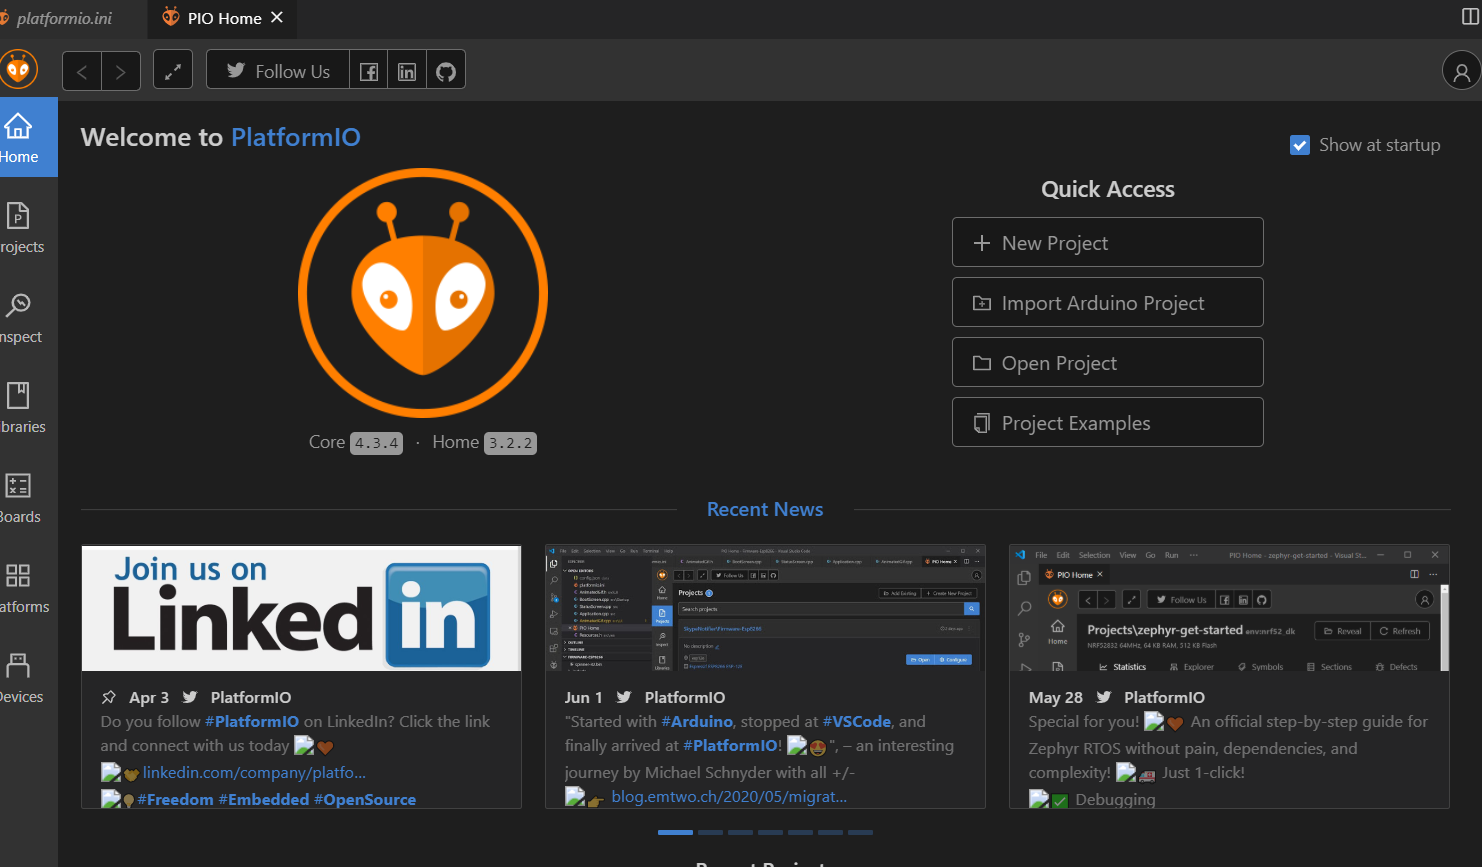Click the user account icon at top right
This screenshot has width=1482, height=867.
[x=1461, y=70]
